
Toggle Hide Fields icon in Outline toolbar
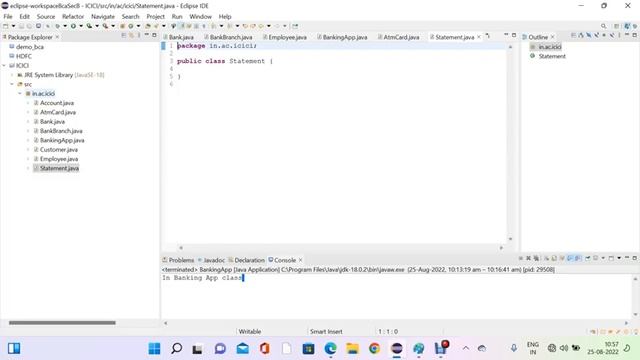pyautogui.click(x=589, y=36)
